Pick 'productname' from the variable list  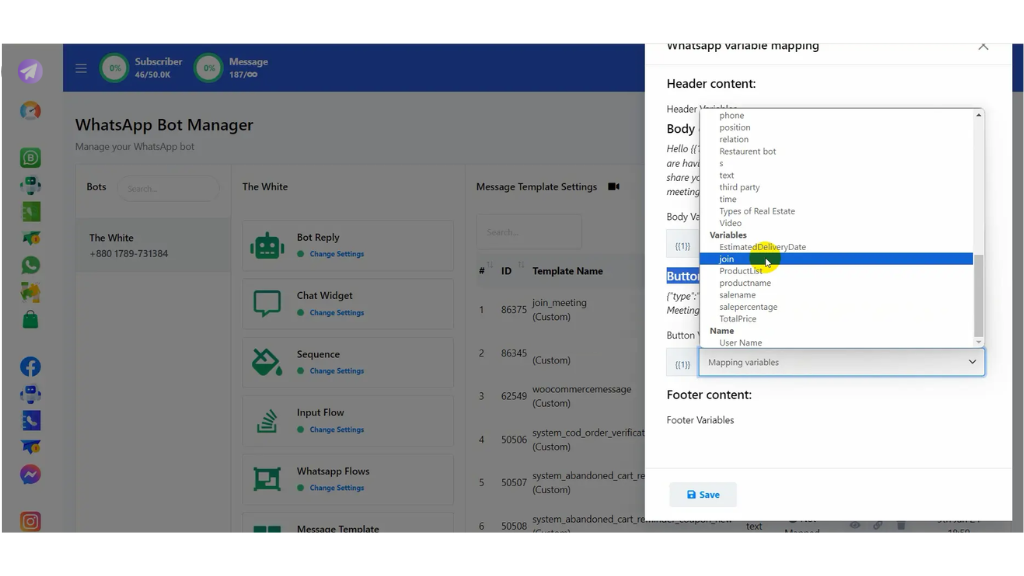click(x=745, y=283)
